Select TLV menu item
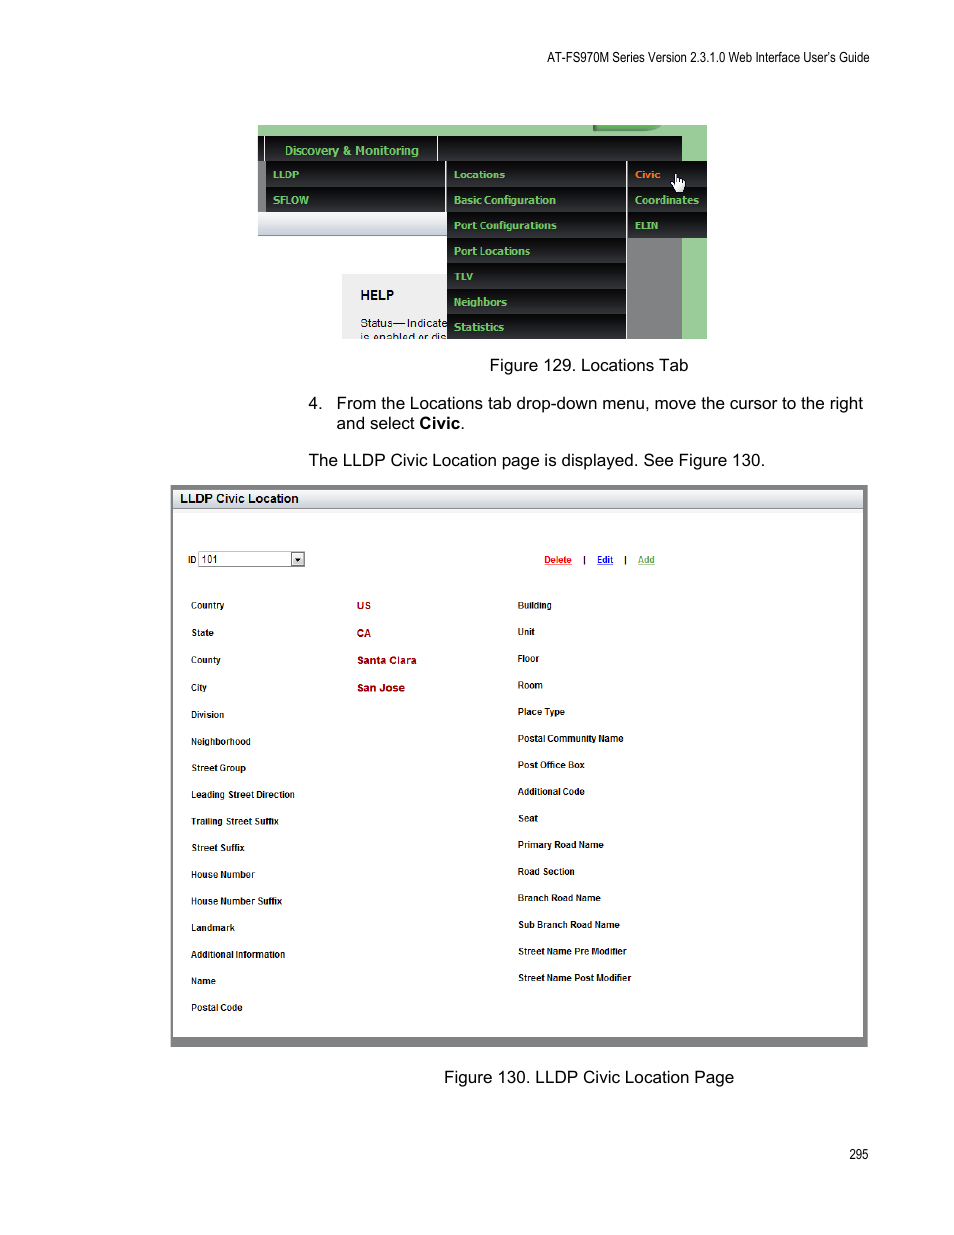This screenshot has width=954, height=1235. 536,276
